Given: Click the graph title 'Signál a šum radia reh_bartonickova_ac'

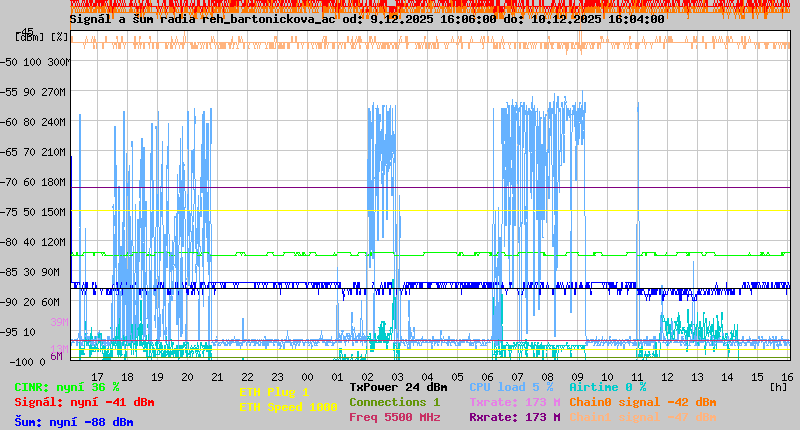Looking at the screenshot, I should tap(203, 19).
